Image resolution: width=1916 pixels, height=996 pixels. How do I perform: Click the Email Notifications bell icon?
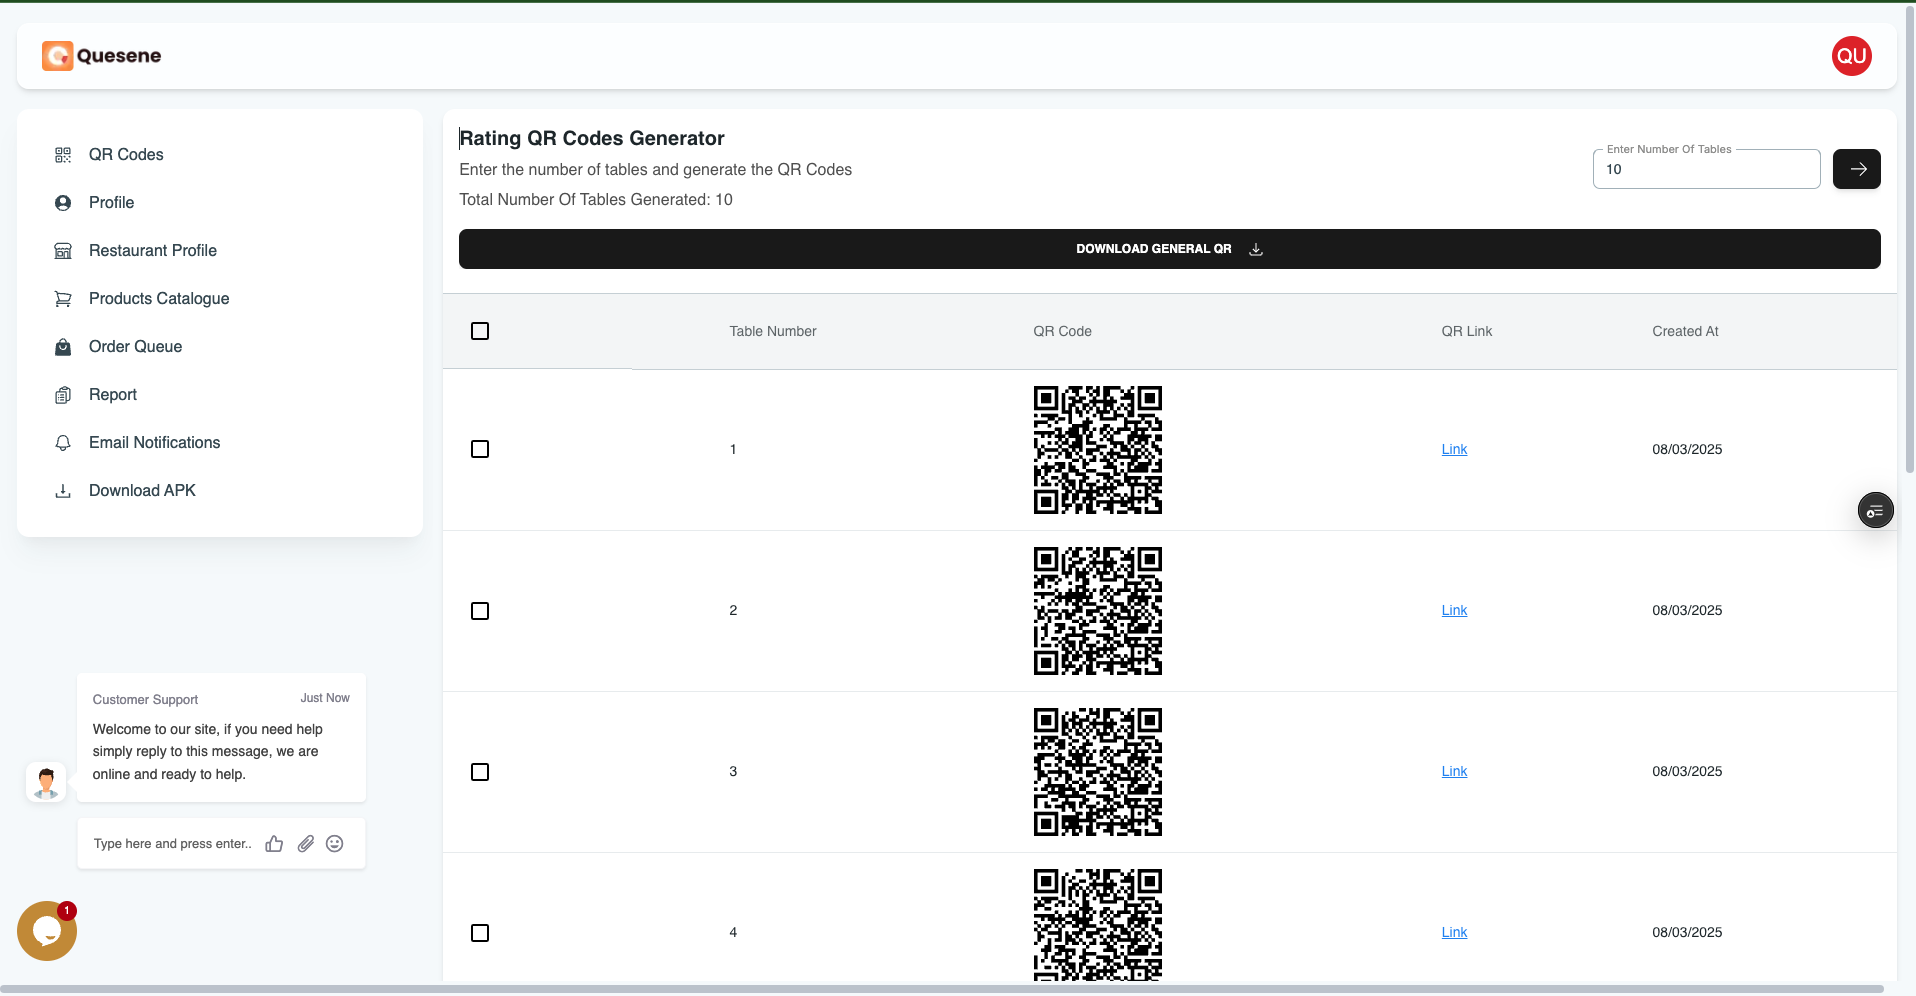point(63,443)
